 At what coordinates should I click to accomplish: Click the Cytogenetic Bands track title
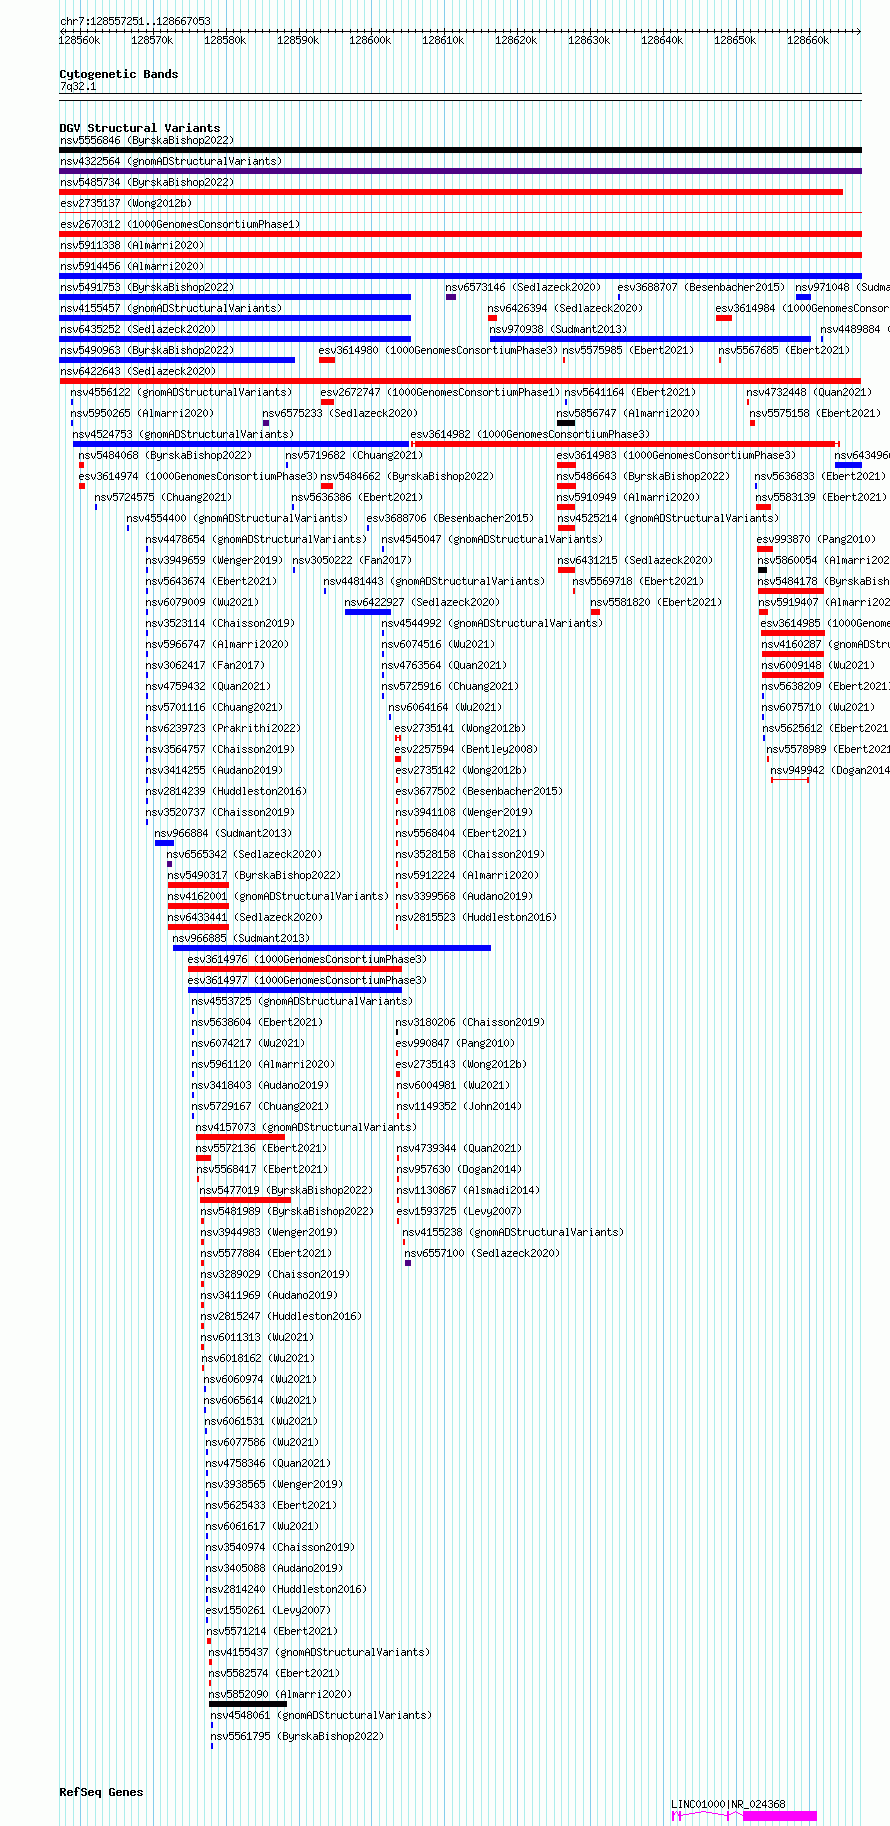(119, 74)
